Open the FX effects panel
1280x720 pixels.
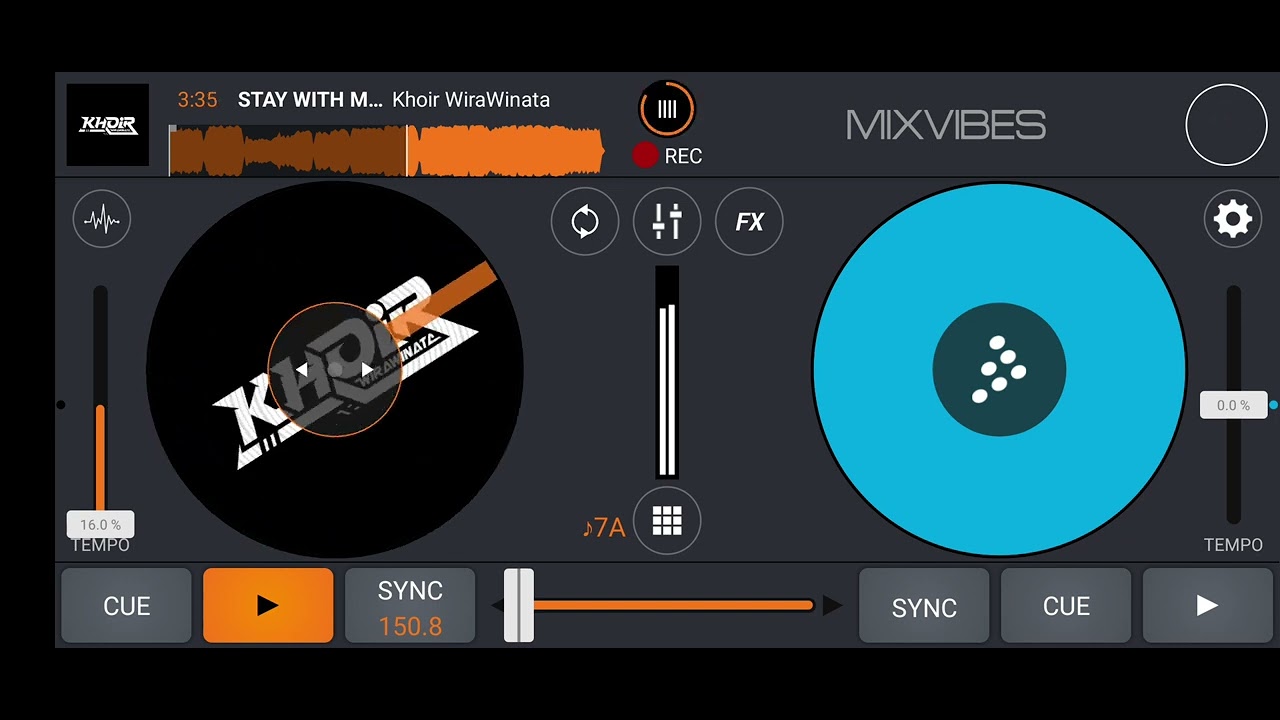749,221
